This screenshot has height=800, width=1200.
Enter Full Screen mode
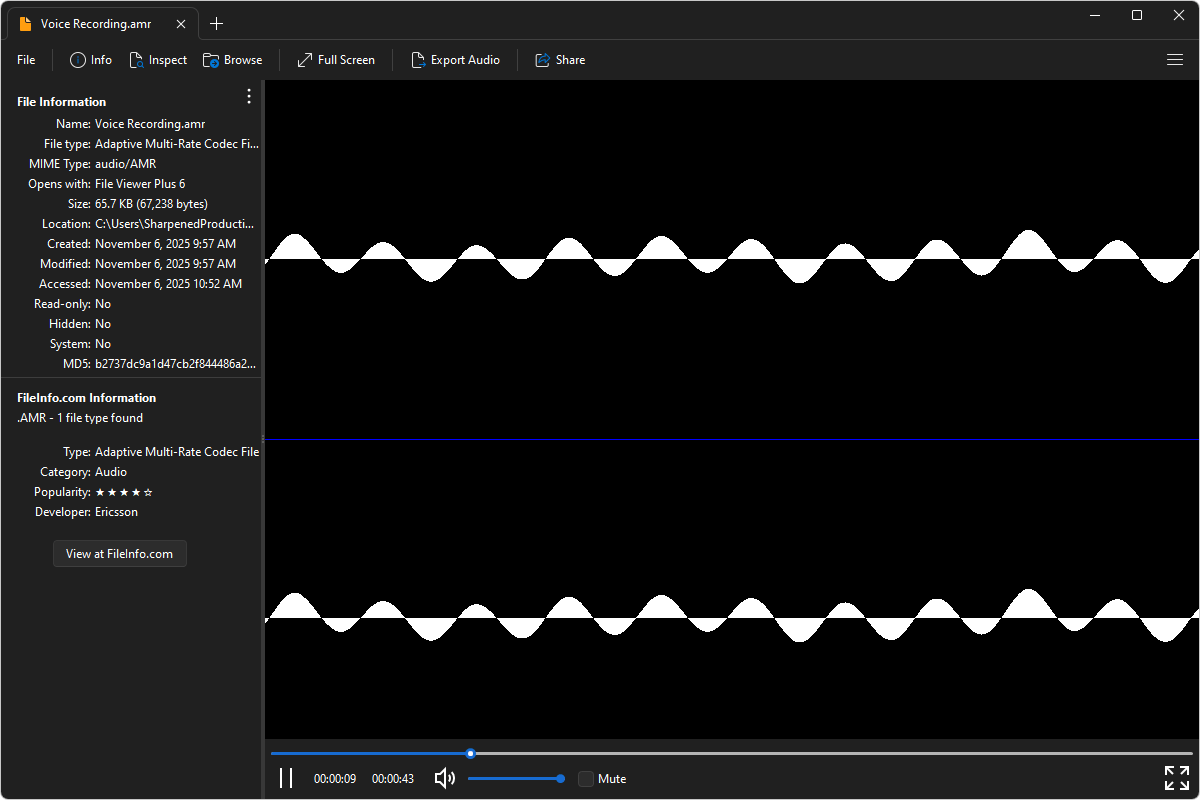point(335,60)
